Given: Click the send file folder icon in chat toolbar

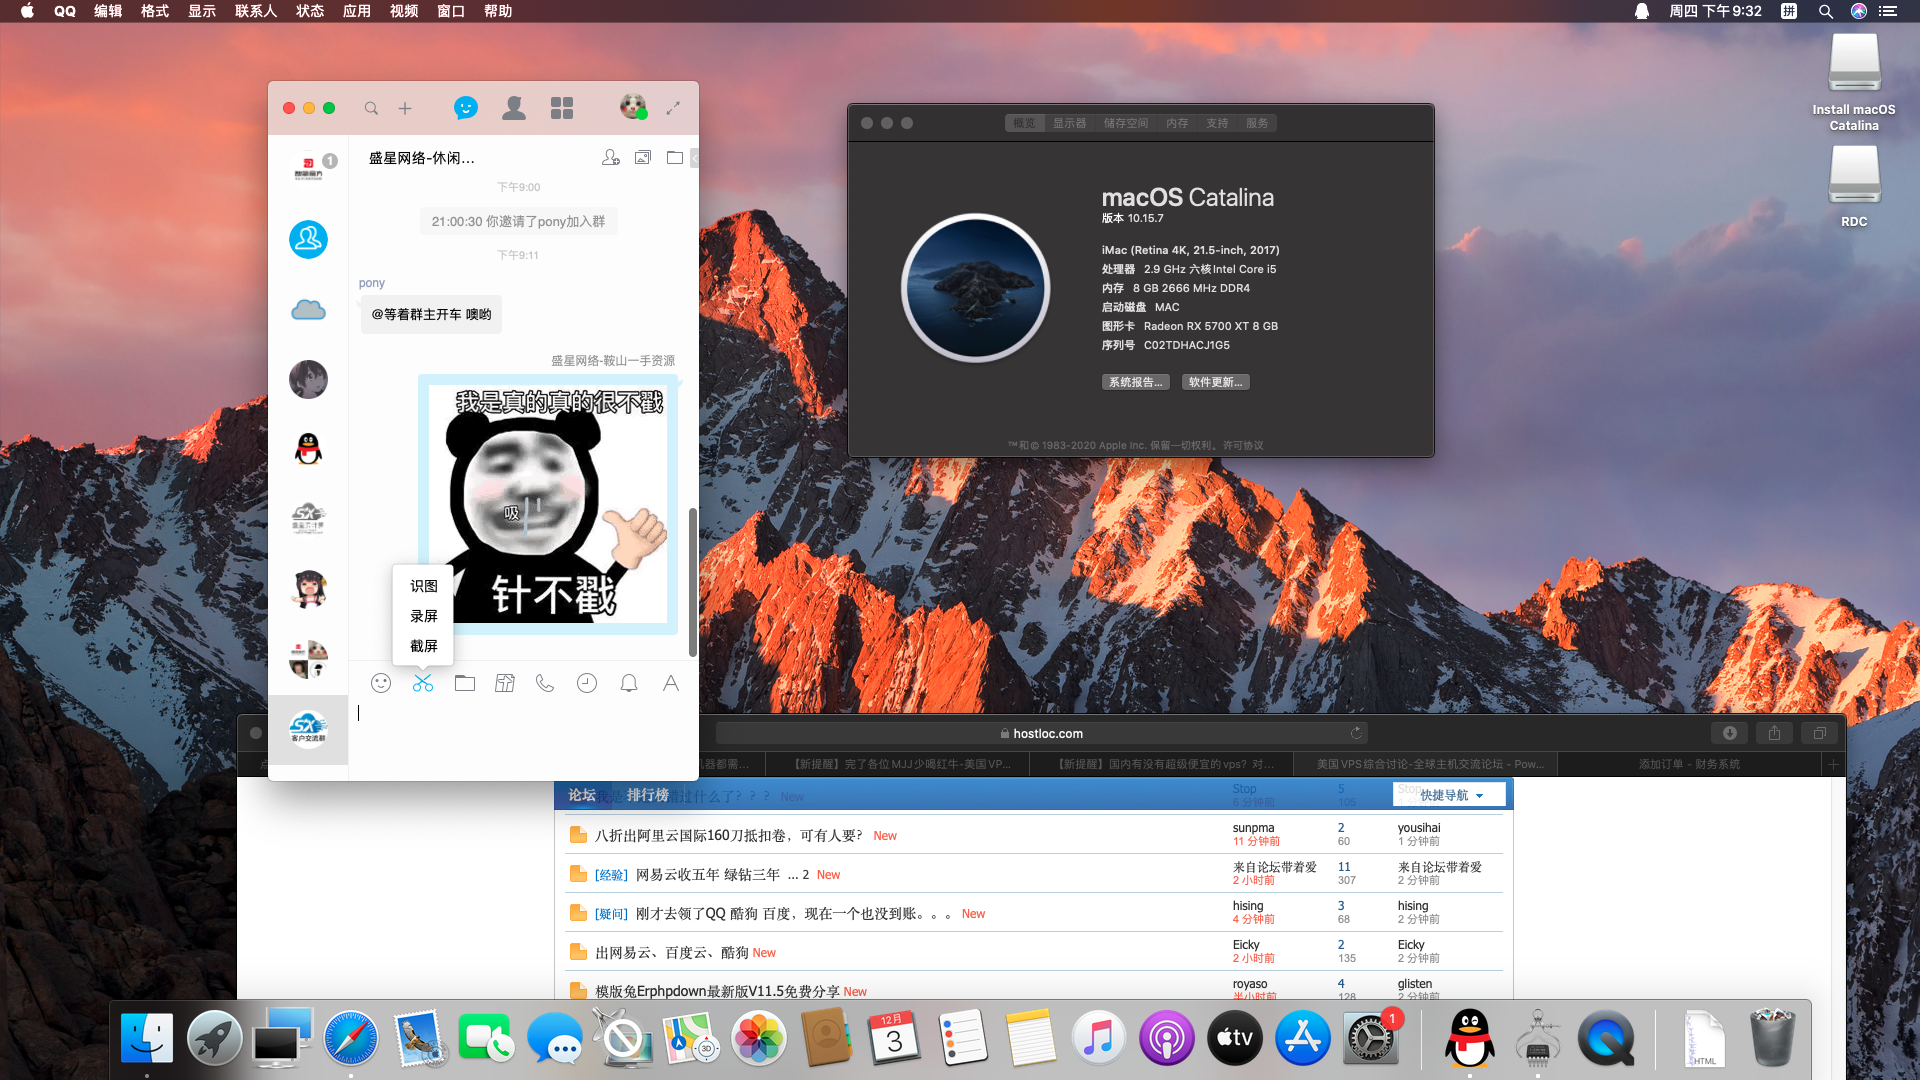Looking at the screenshot, I should 465,683.
